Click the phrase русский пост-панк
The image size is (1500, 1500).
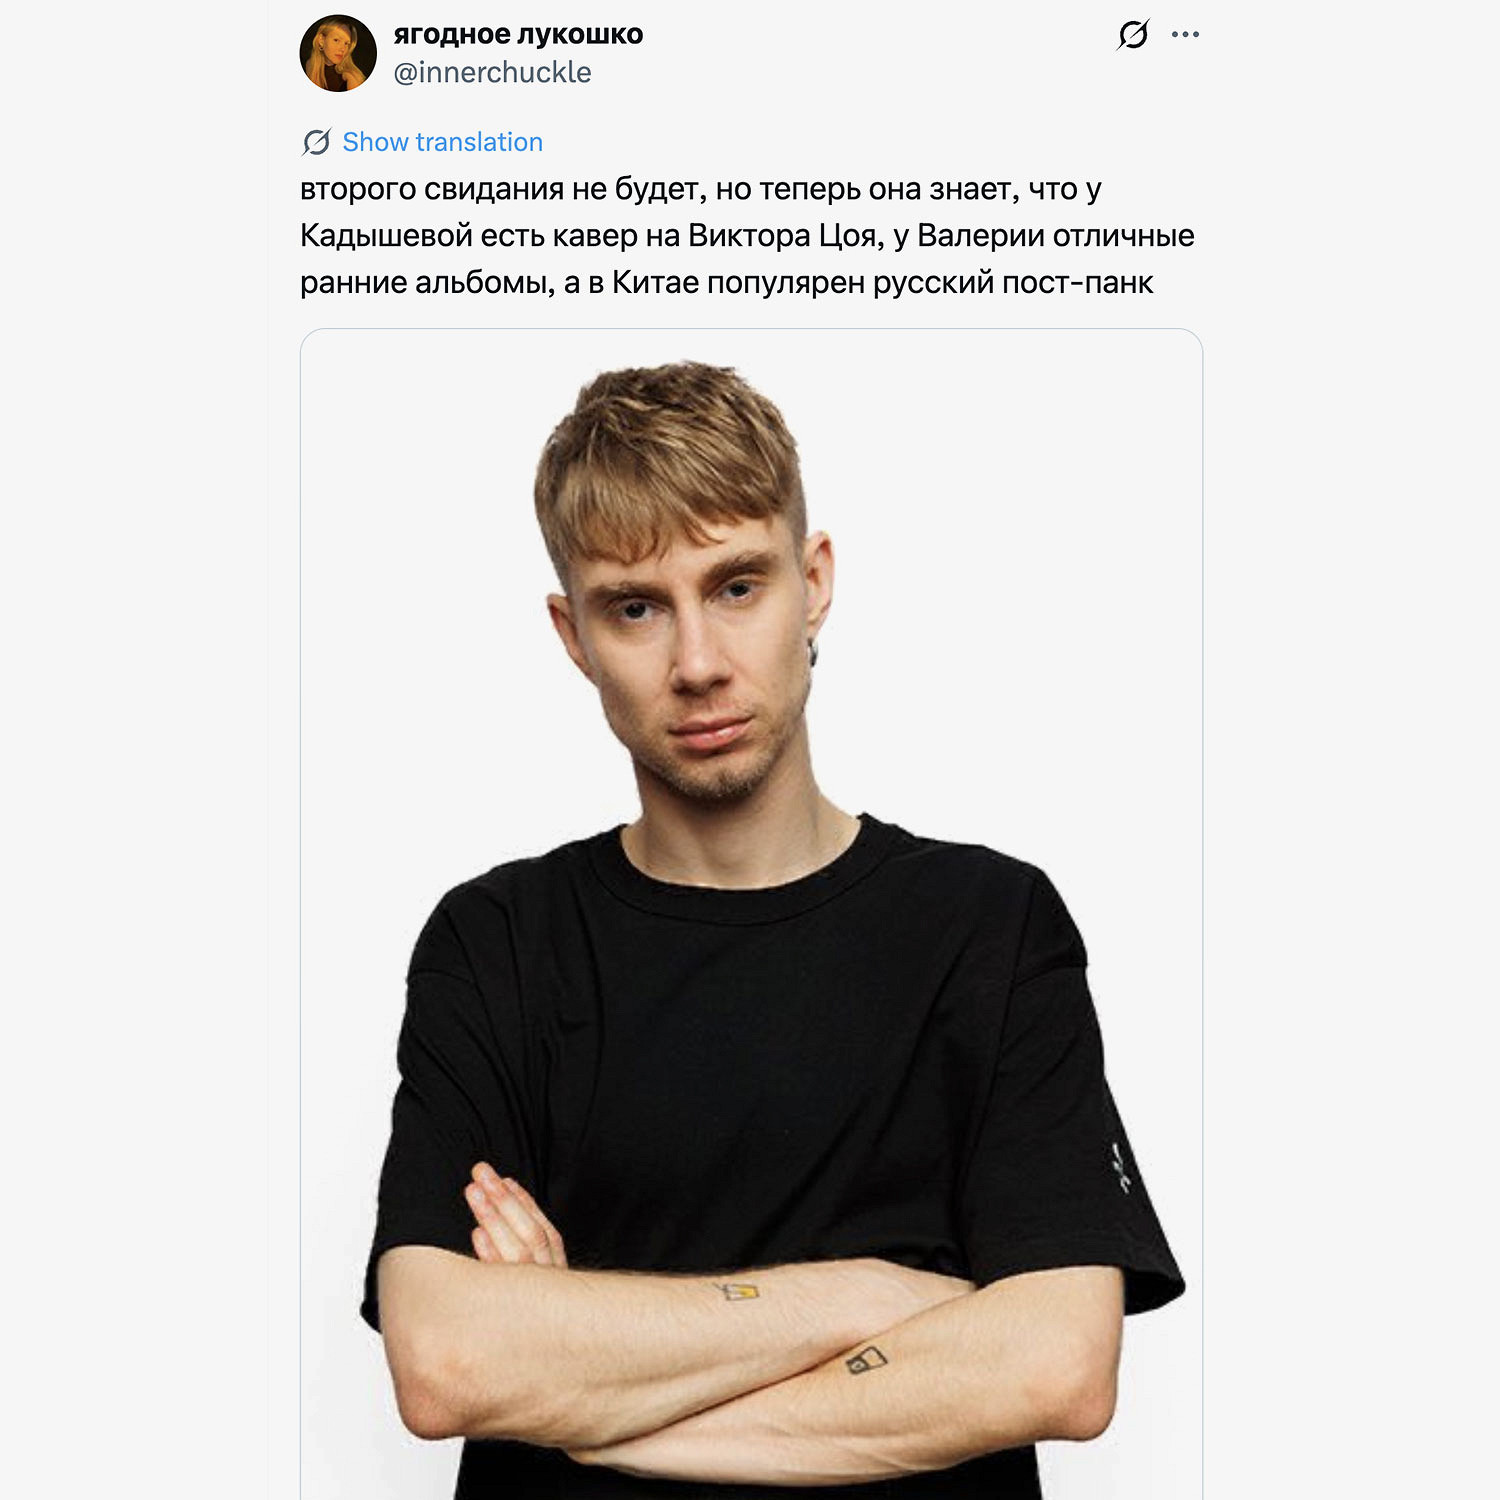click(1012, 282)
